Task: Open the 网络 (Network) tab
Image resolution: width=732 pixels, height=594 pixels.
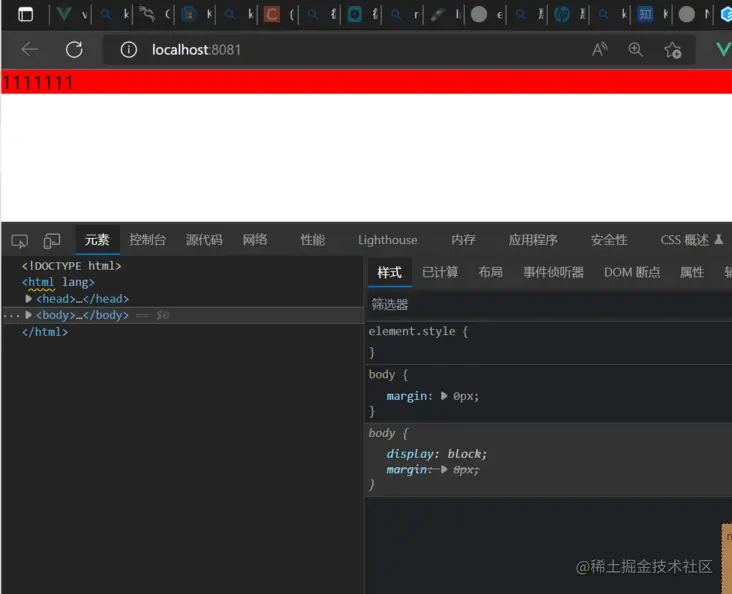Action: point(255,240)
